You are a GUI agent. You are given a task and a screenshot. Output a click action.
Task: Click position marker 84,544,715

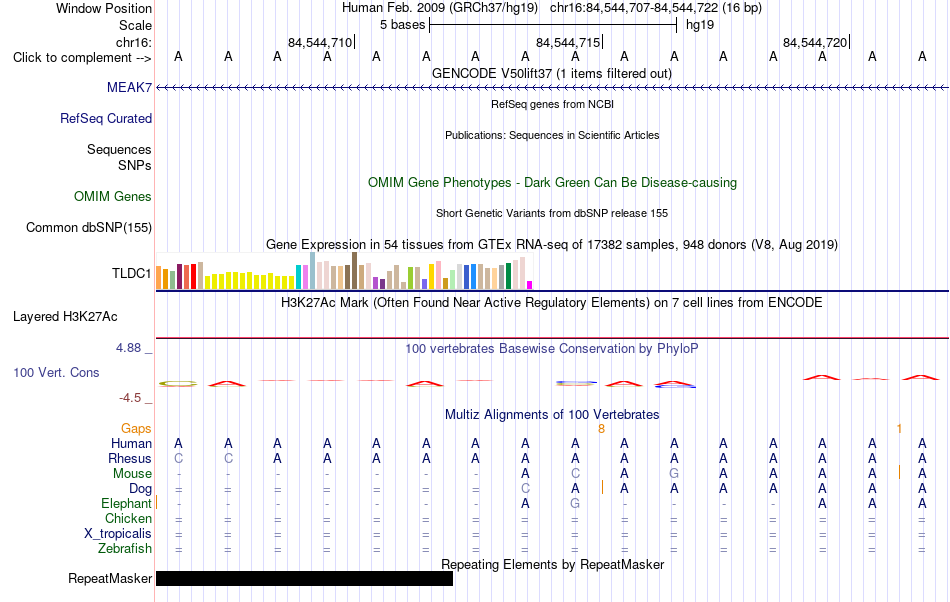tap(568, 42)
